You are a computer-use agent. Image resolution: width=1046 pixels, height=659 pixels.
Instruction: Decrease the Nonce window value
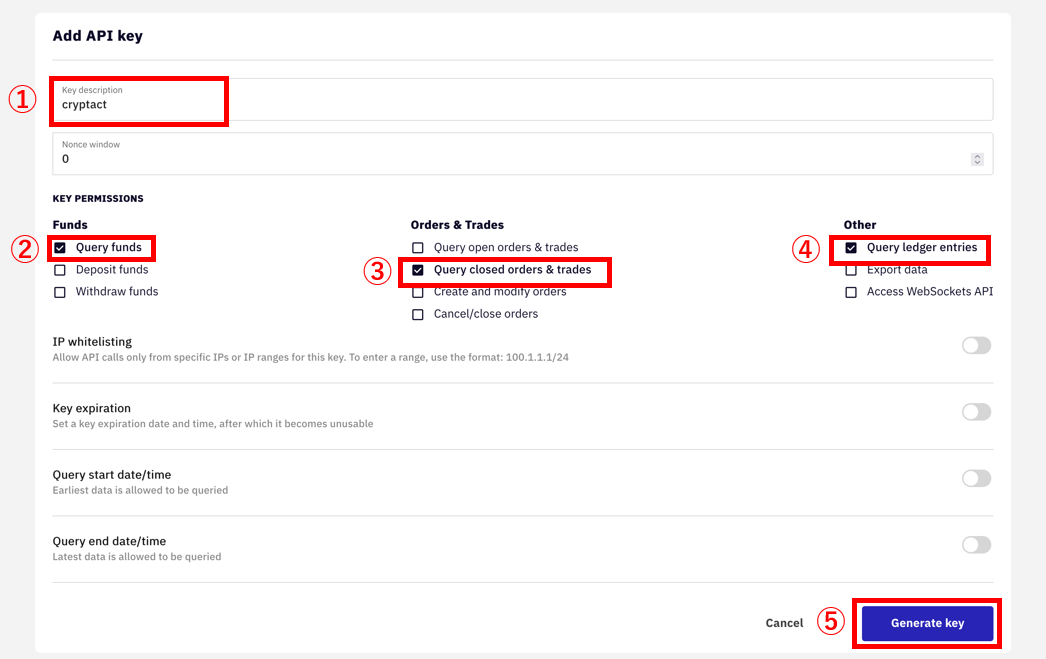977,163
